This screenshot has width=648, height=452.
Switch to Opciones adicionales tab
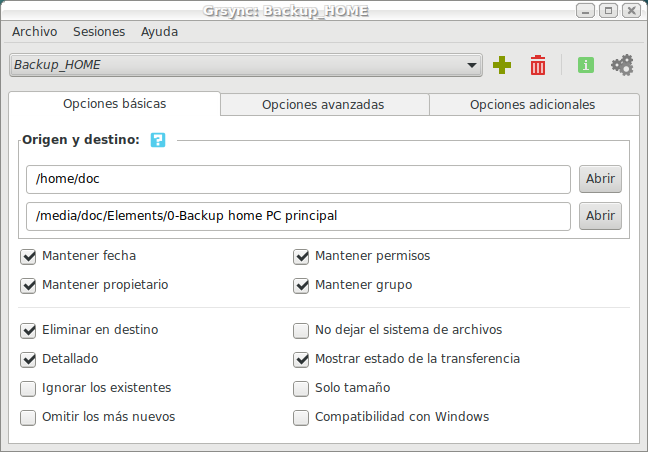[x=532, y=104]
